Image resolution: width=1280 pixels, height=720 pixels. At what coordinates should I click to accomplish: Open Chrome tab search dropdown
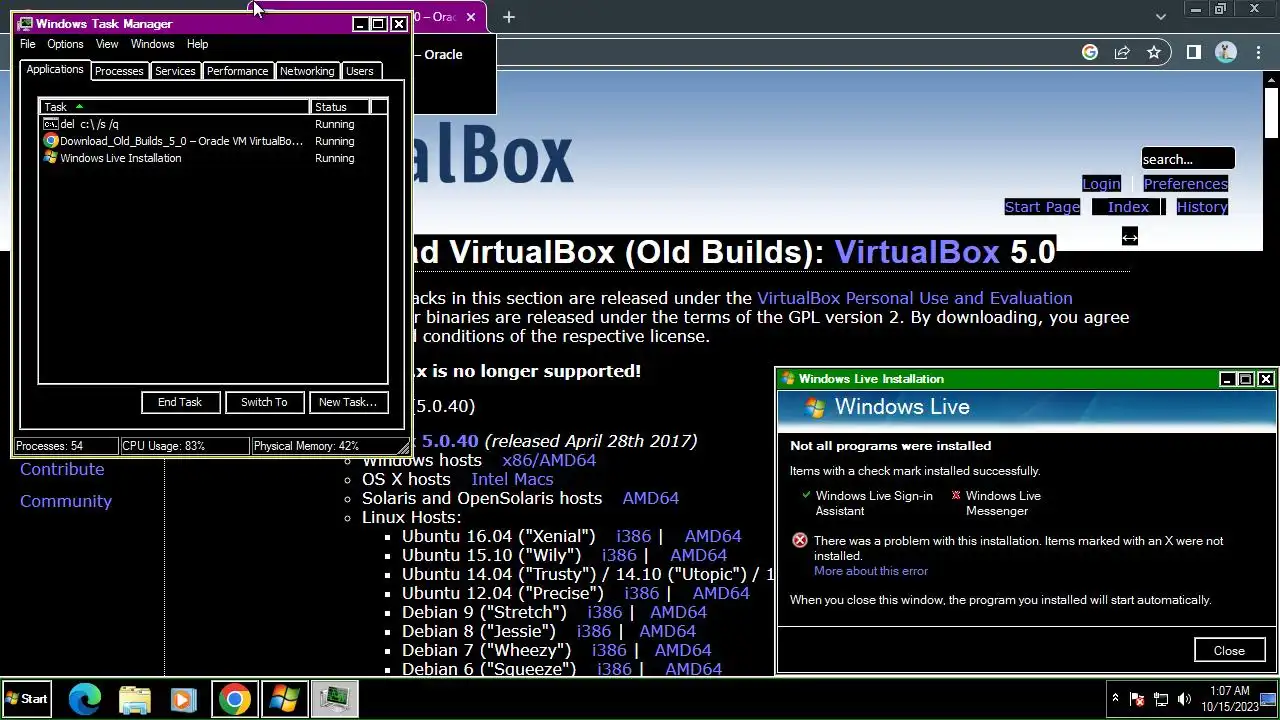point(1161,16)
